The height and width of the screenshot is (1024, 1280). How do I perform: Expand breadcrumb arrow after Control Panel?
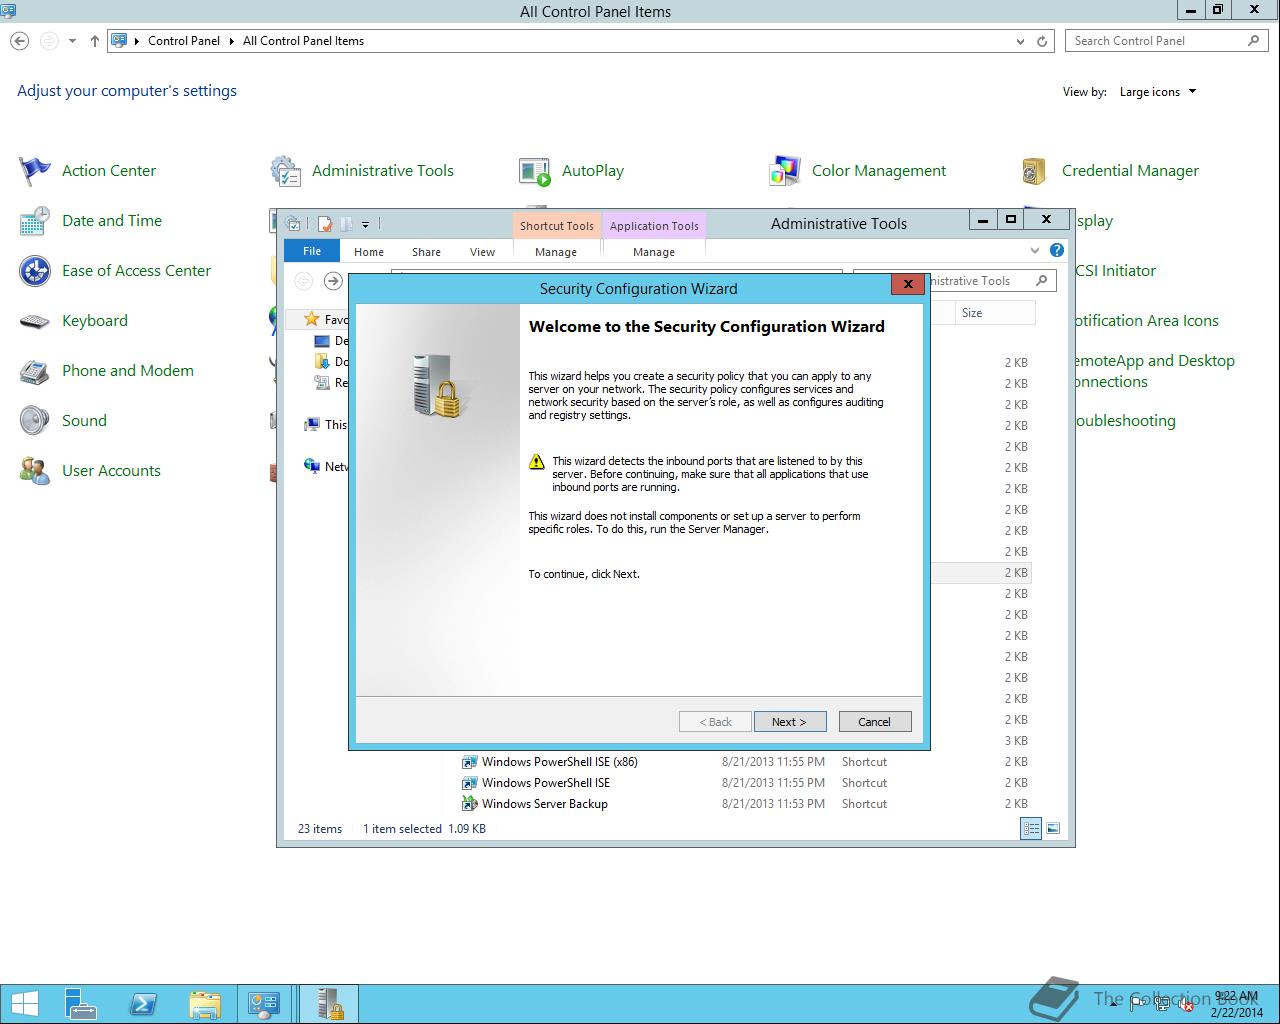click(x=231, y=41)
